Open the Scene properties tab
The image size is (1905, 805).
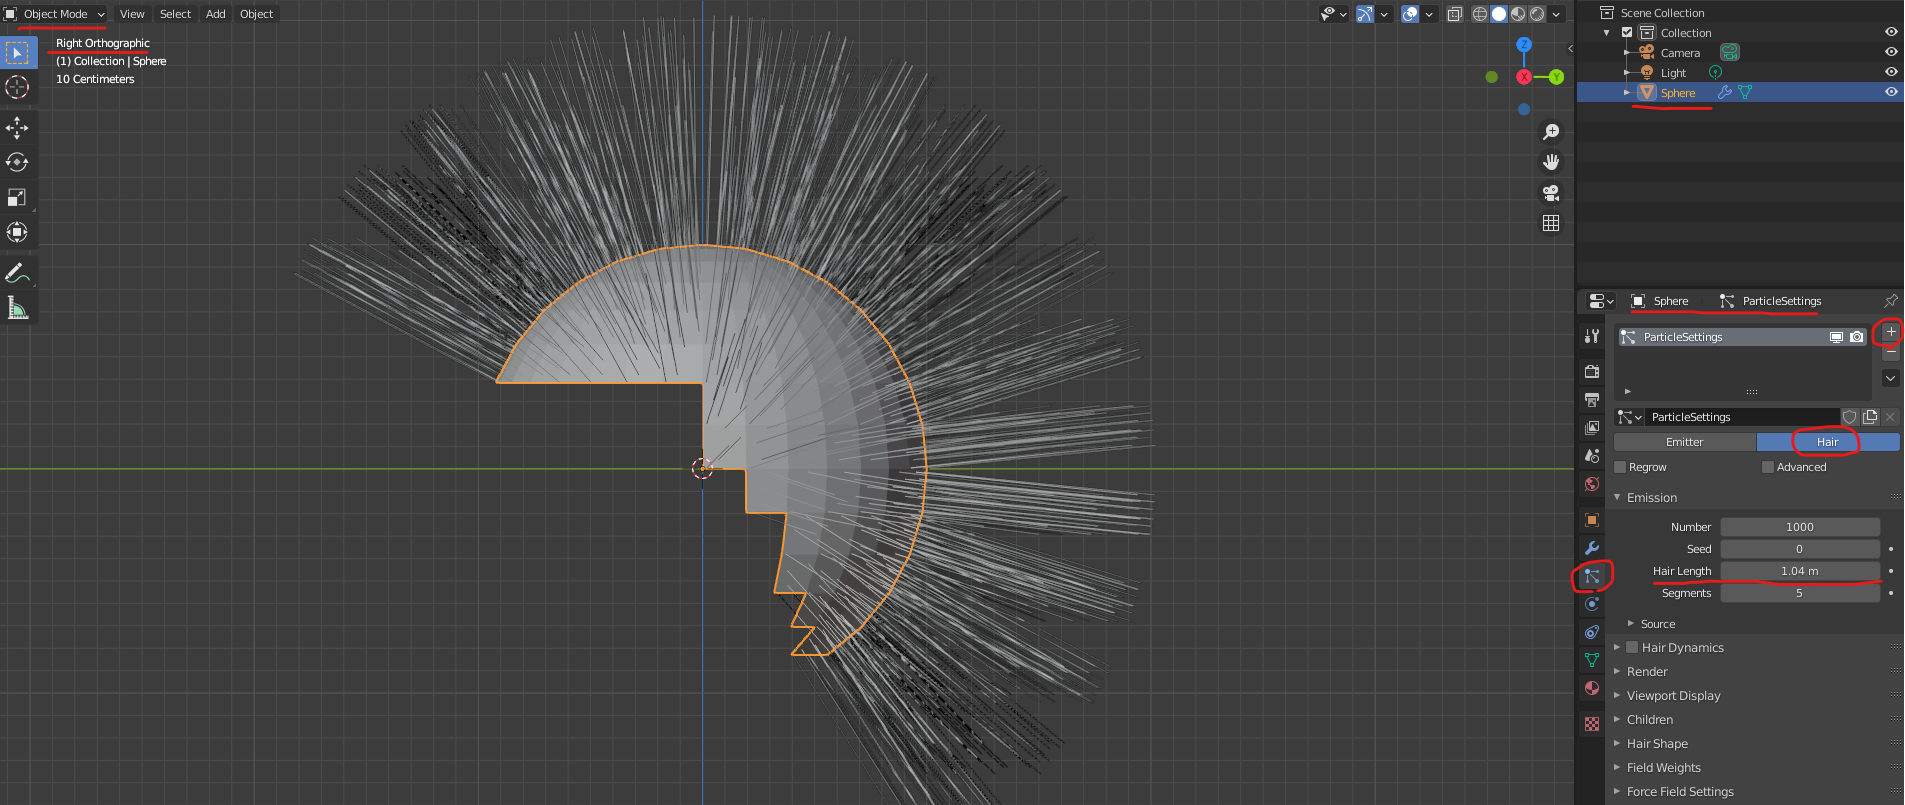tap(1592, 455)
